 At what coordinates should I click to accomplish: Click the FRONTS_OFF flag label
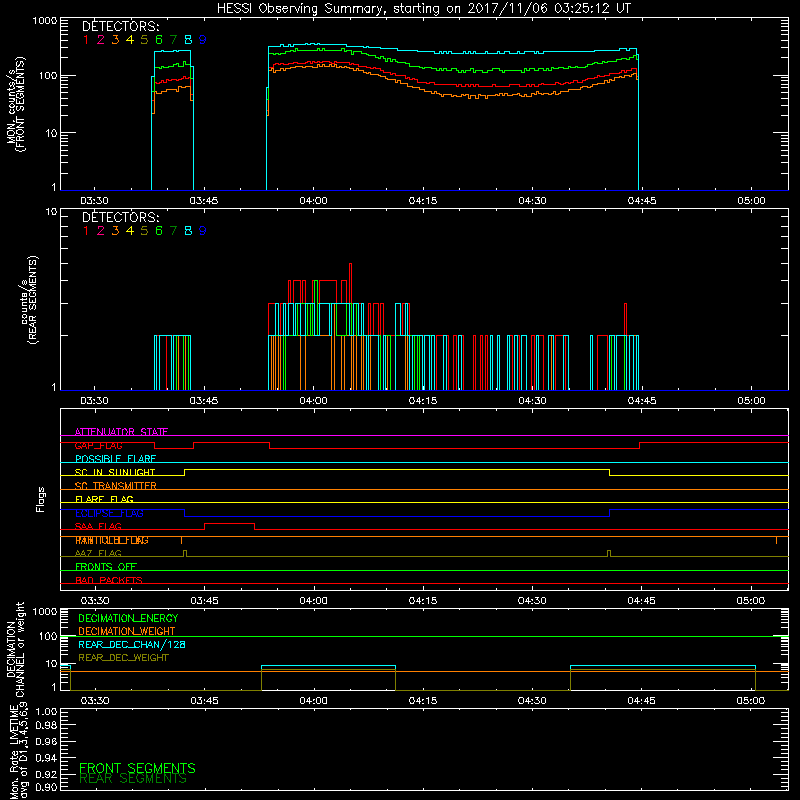coord(106,566)
